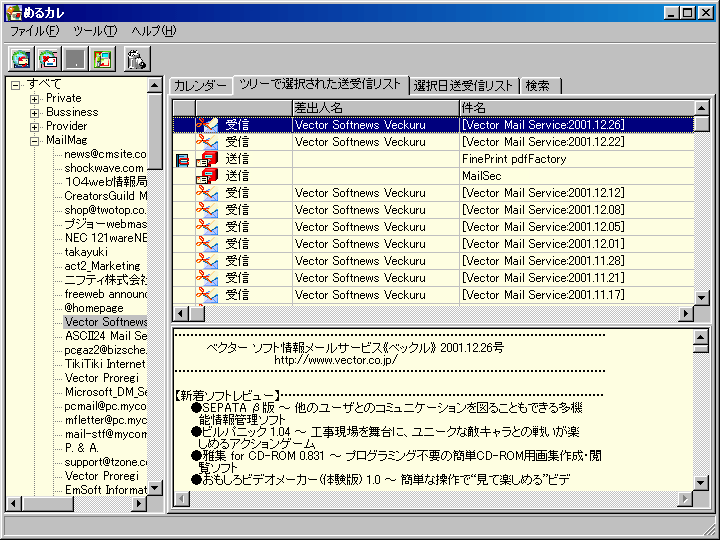Click the received-mail icon on the 2001.12.05 row
The height and width of the screenshot is (540, 720).
207,227
